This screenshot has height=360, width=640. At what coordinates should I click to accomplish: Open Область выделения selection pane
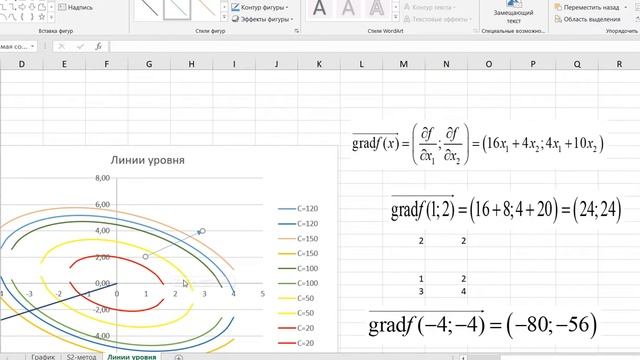pos(587,19)
